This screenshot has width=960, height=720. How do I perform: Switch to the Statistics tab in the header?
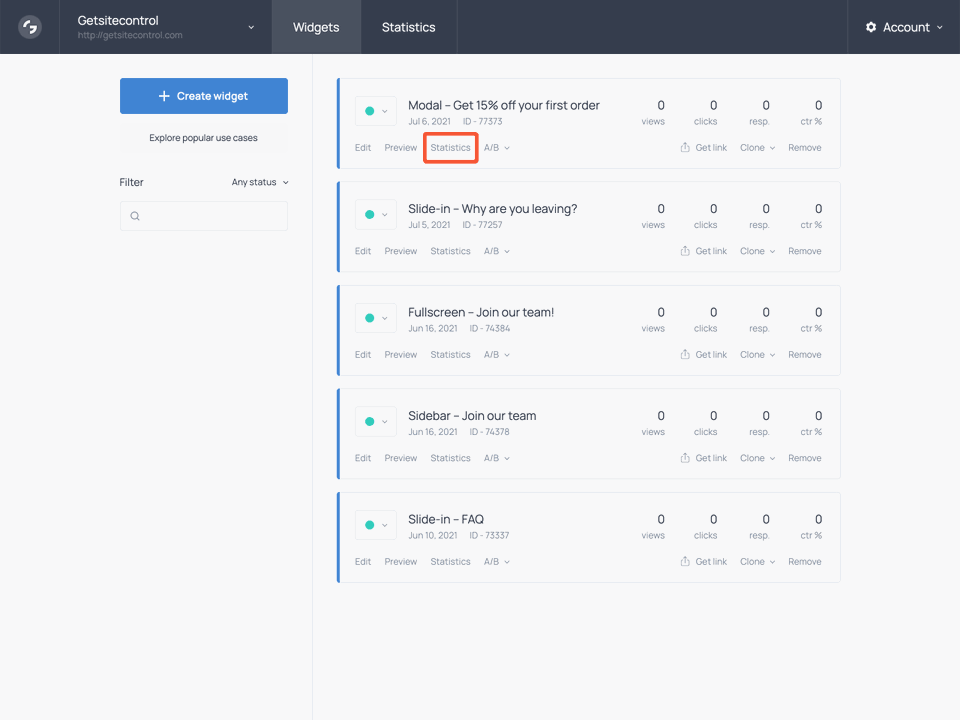408,27
